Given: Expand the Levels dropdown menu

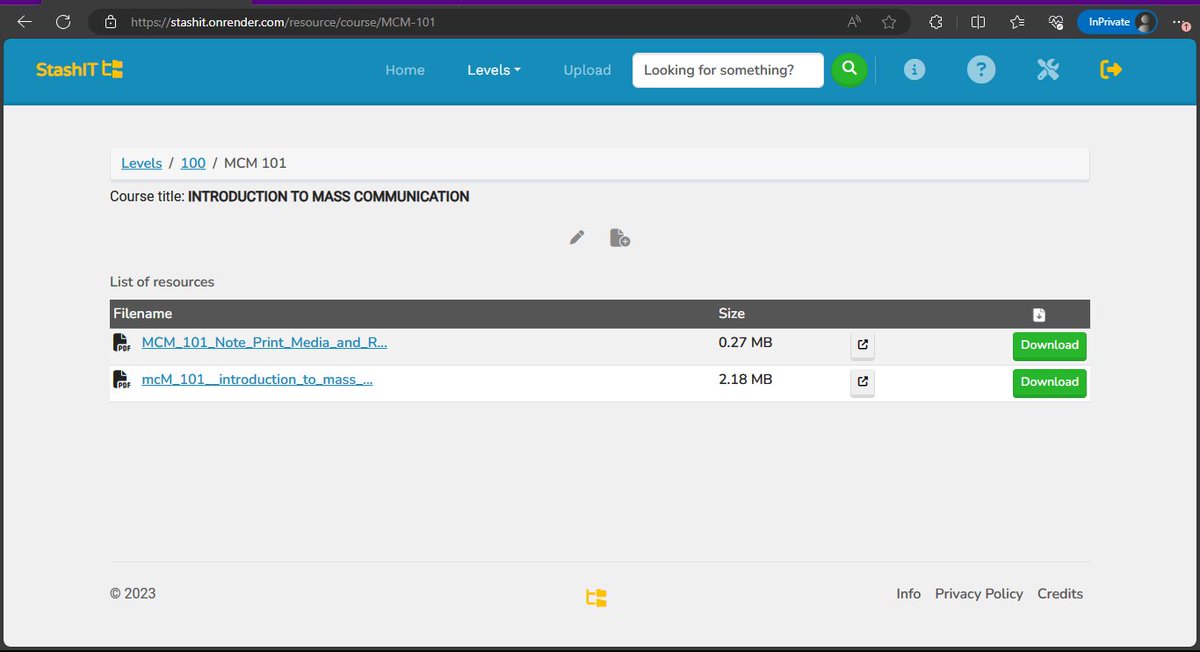Looking at the screenshot, I should (x=494, y=70).
